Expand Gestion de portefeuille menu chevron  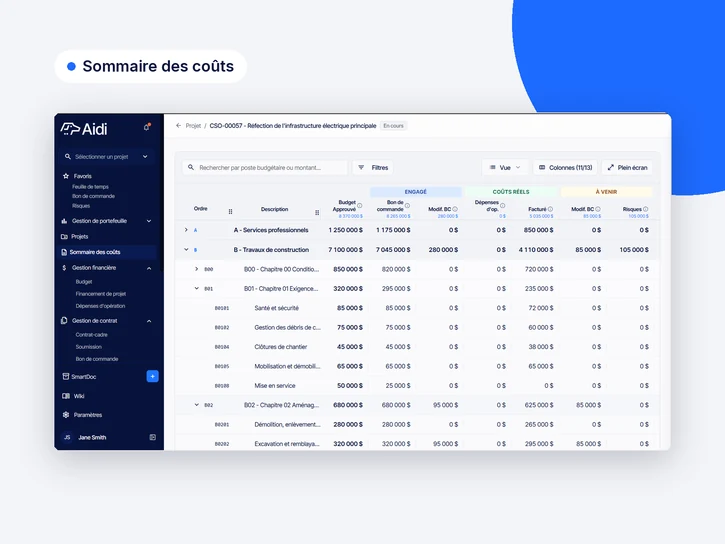tap(149, 221)
